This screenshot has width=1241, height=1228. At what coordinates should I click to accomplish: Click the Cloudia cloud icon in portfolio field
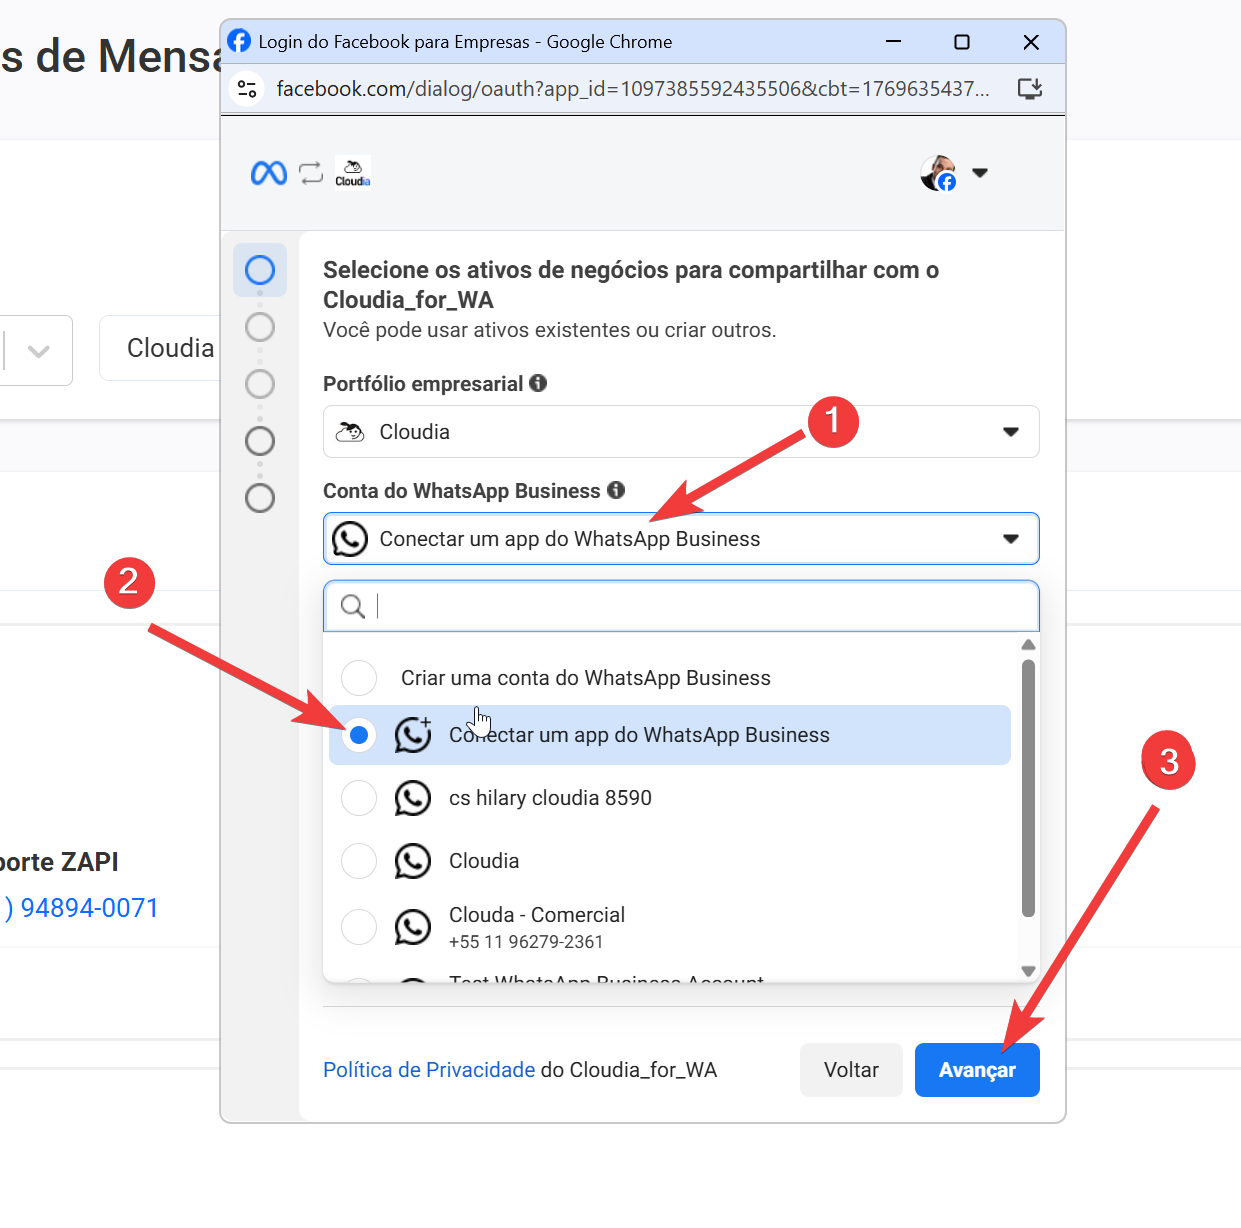350,432
